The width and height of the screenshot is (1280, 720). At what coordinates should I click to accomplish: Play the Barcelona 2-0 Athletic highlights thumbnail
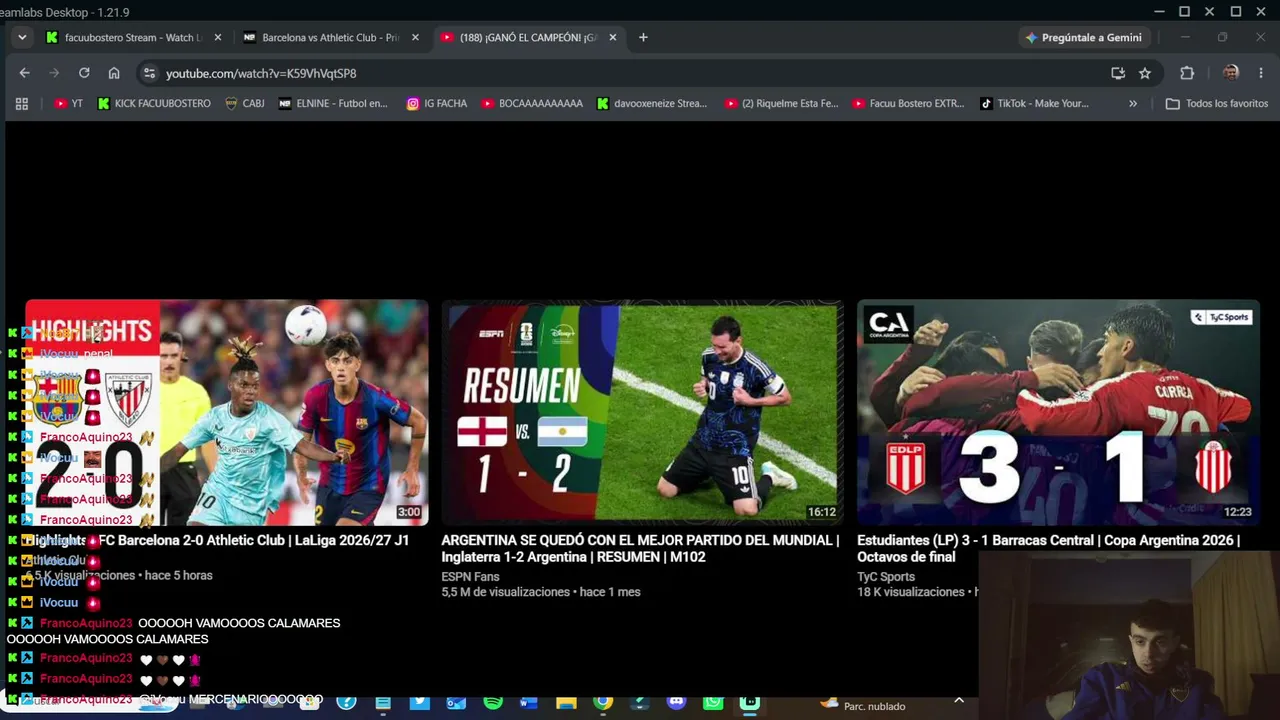(227, 413)
